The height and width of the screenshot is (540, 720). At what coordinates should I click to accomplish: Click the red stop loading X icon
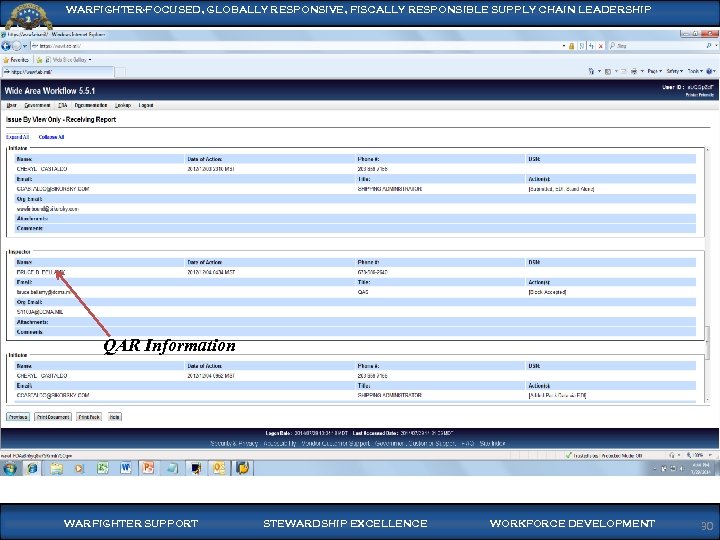click(601, 46)
